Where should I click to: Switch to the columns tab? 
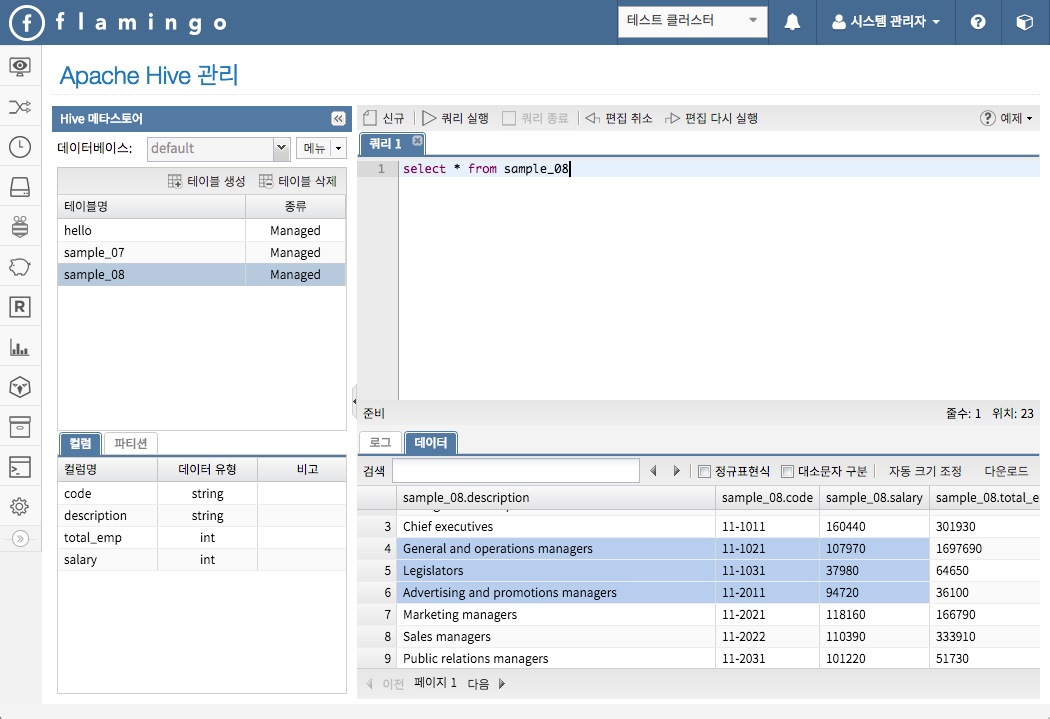(80, 444)
